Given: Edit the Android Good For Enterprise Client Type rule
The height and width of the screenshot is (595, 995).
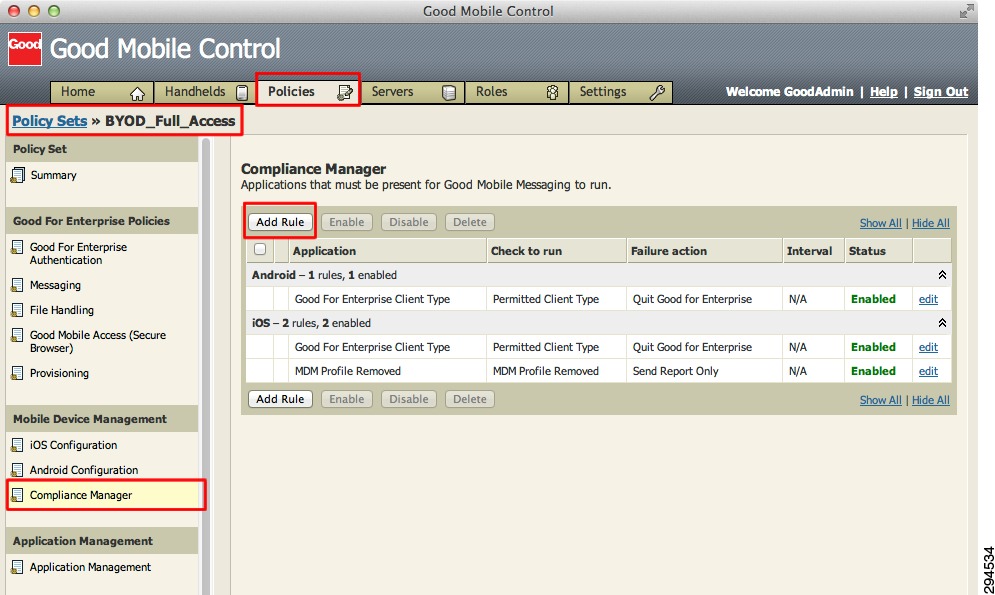Looking at the screenshot, I should point(928,299).
